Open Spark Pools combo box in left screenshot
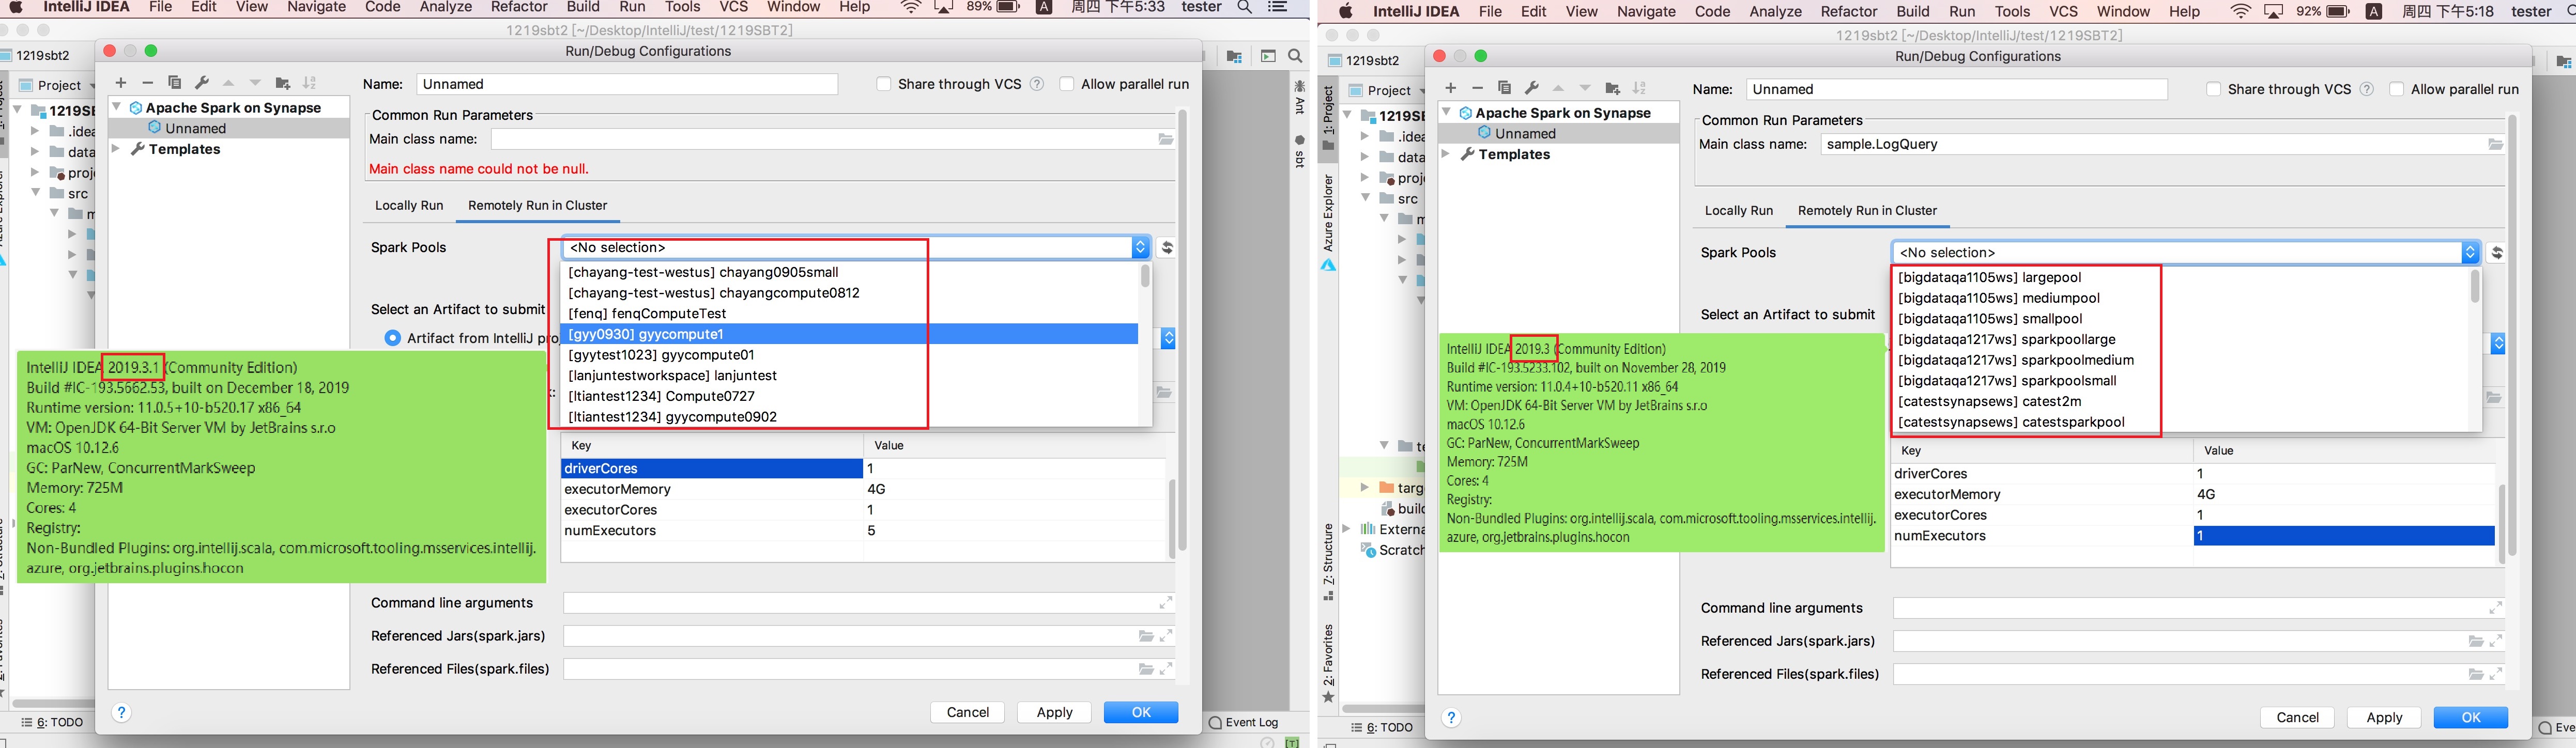 point(856,247)
